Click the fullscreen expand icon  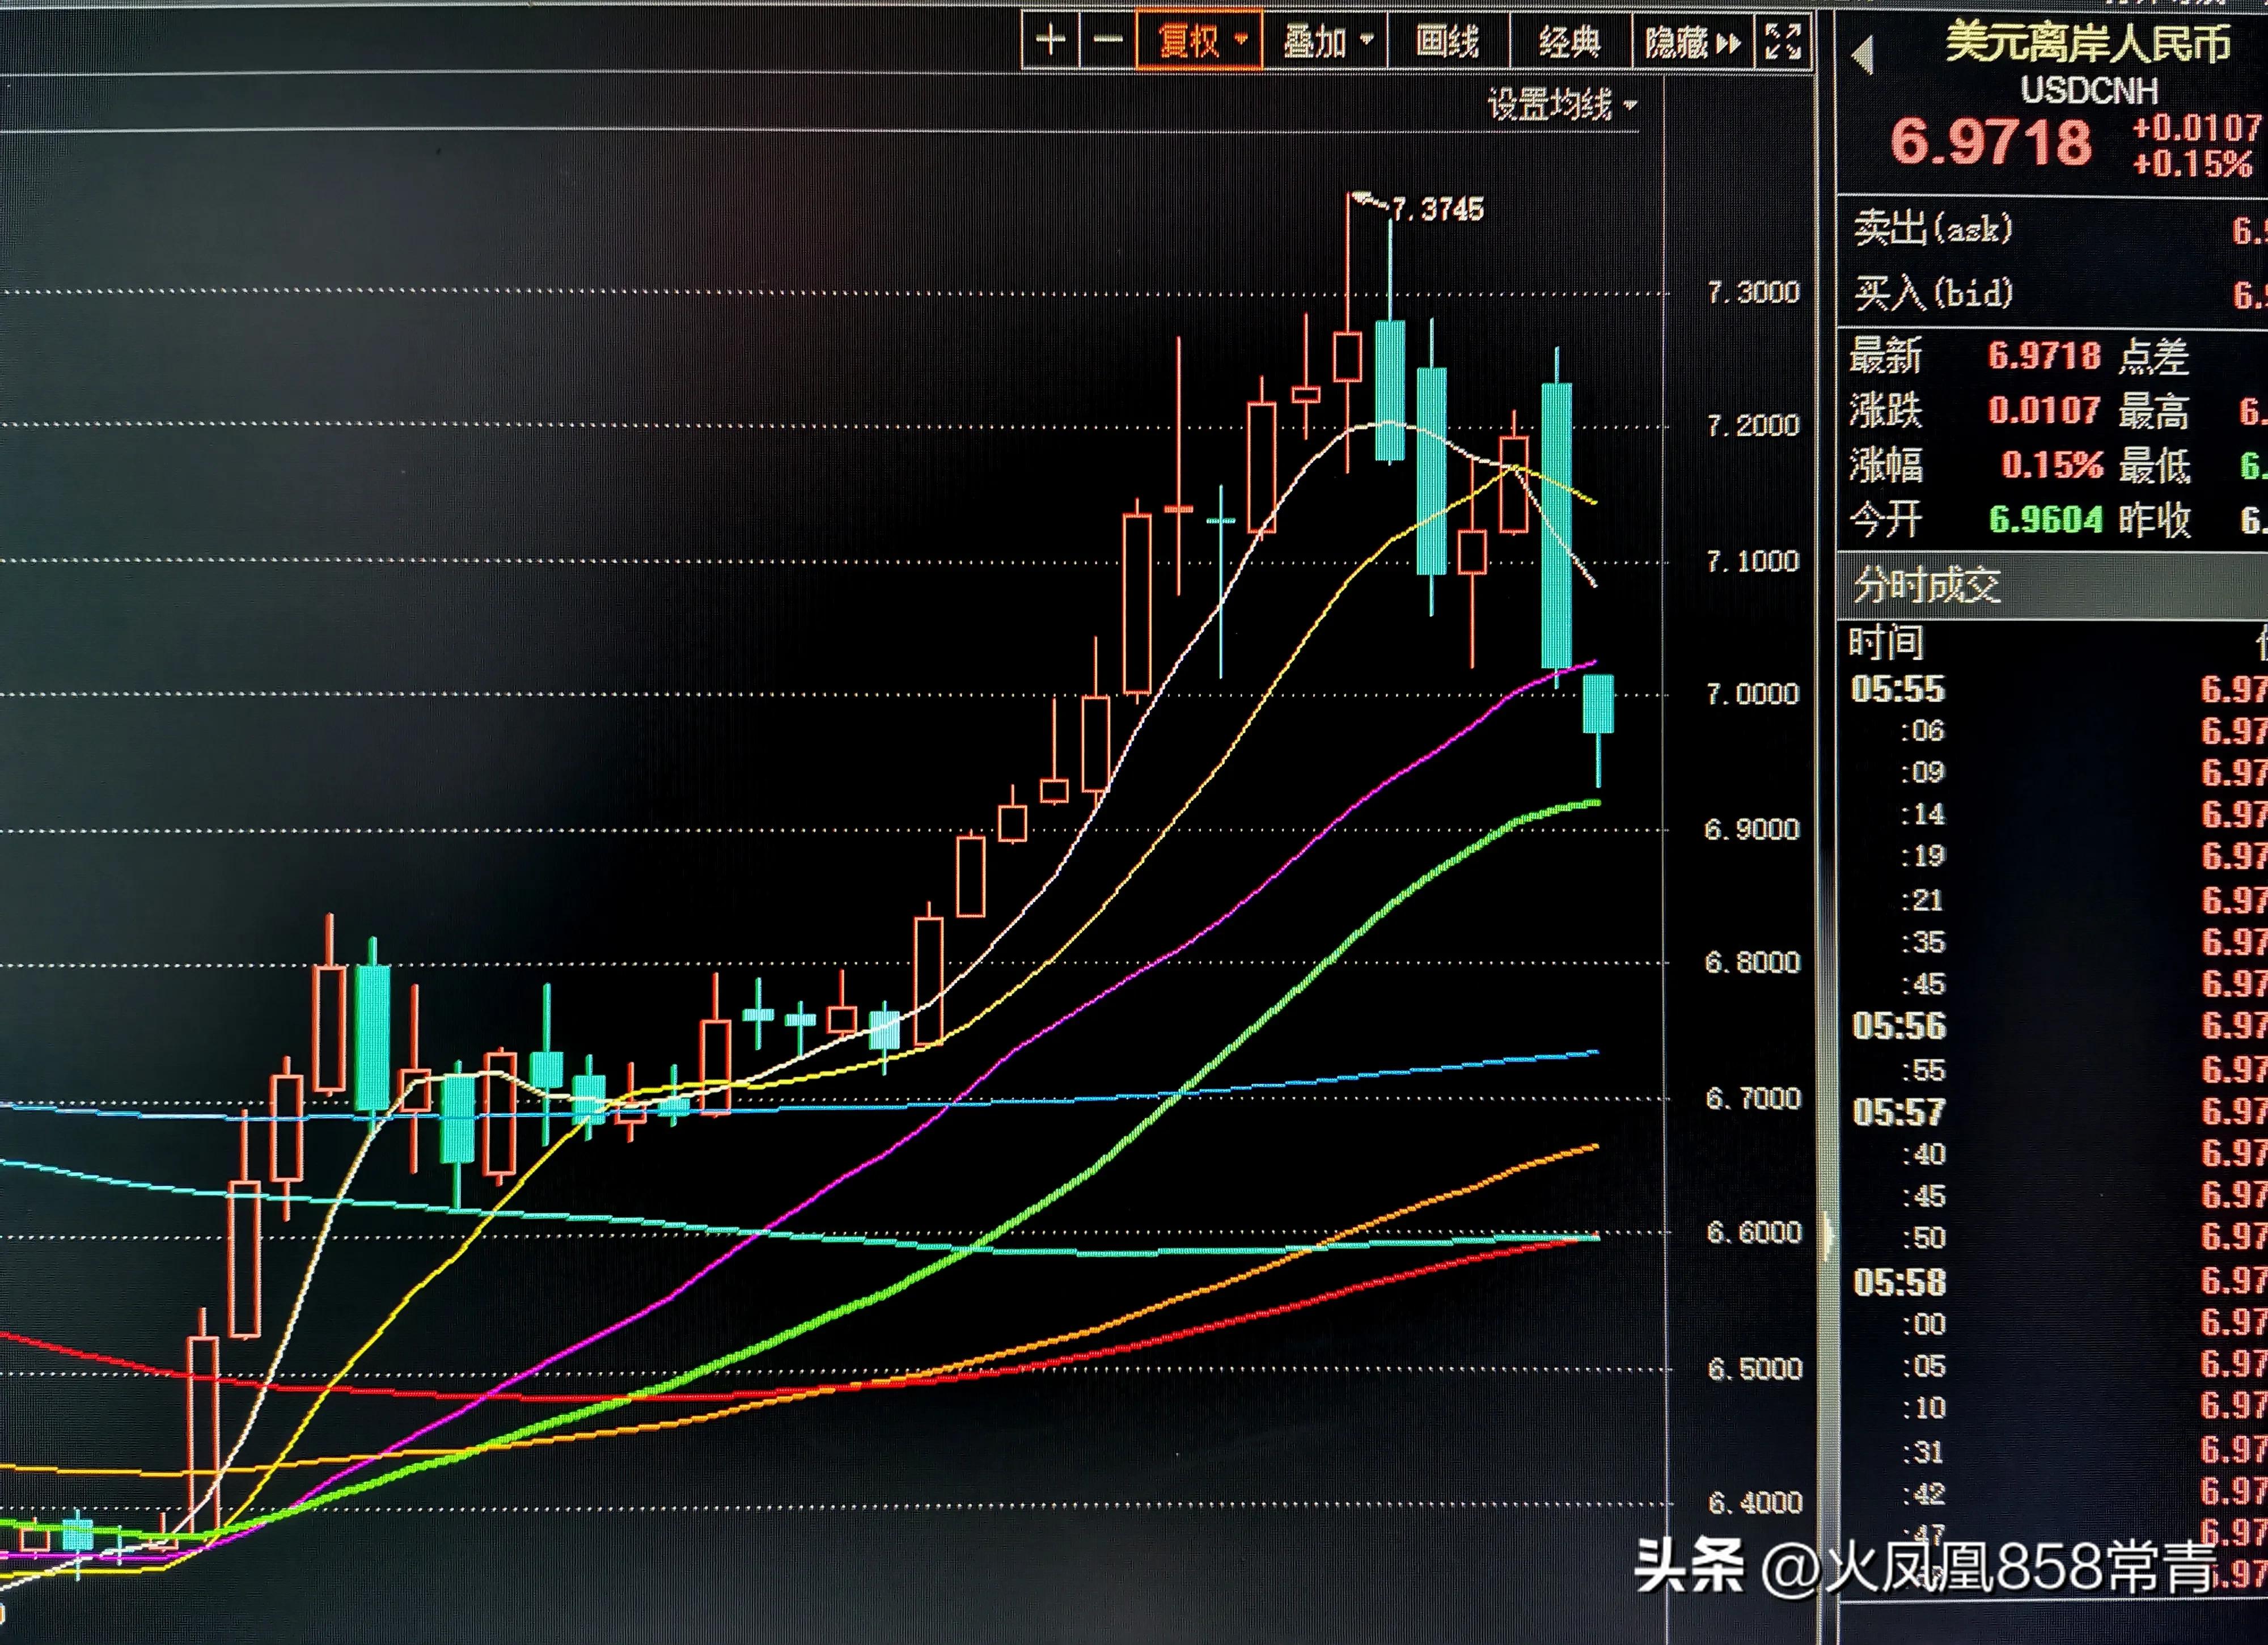click(x=1783, y=42)
